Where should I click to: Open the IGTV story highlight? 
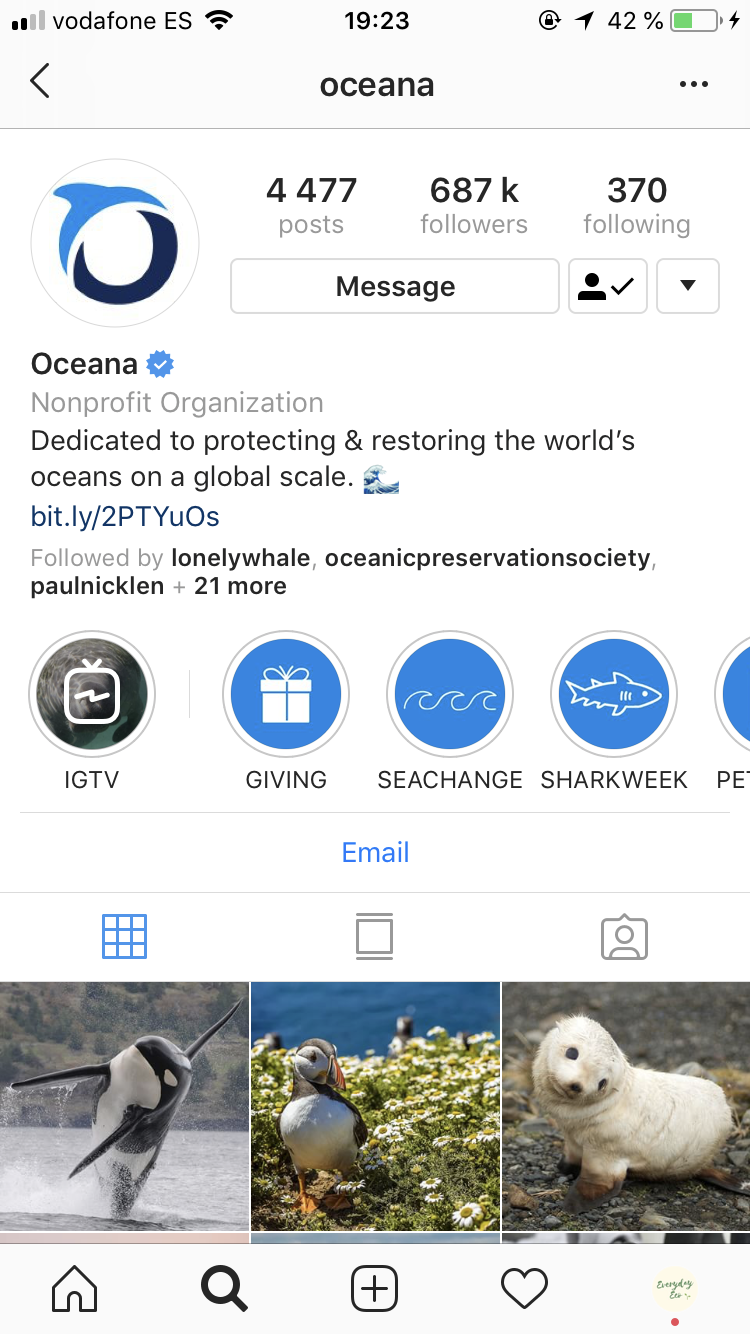coord(92,694)
